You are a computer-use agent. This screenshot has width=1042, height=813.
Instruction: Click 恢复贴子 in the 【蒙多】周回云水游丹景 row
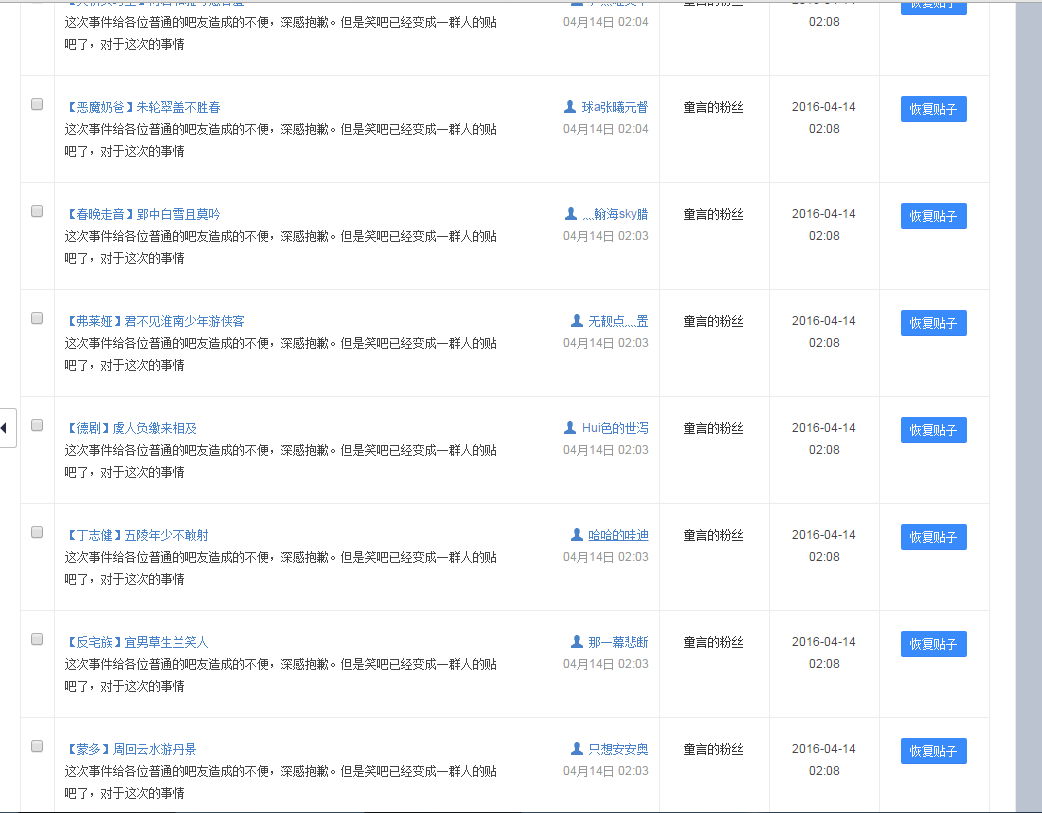(934, 751)
